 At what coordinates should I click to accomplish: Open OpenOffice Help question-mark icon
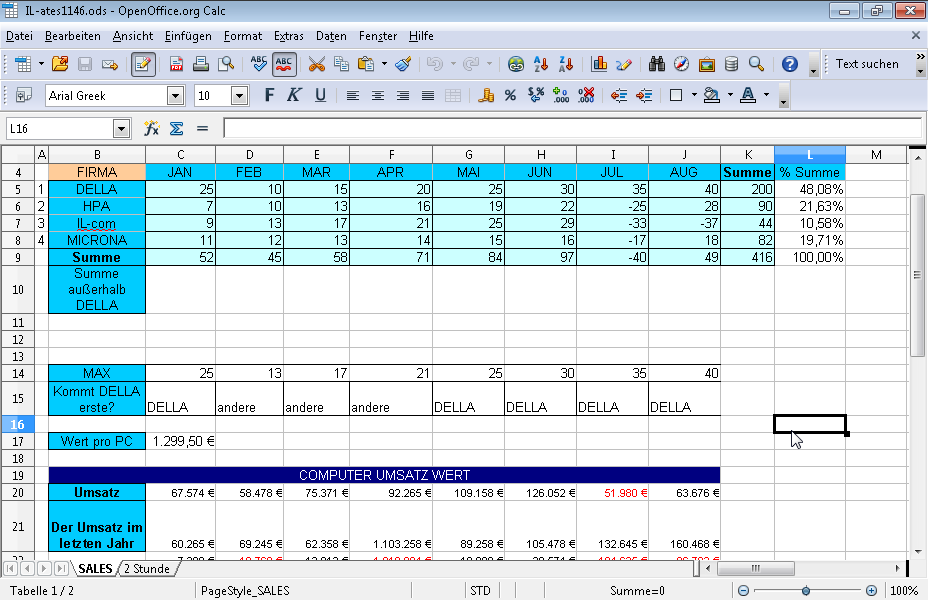click(x=790, y=64)
